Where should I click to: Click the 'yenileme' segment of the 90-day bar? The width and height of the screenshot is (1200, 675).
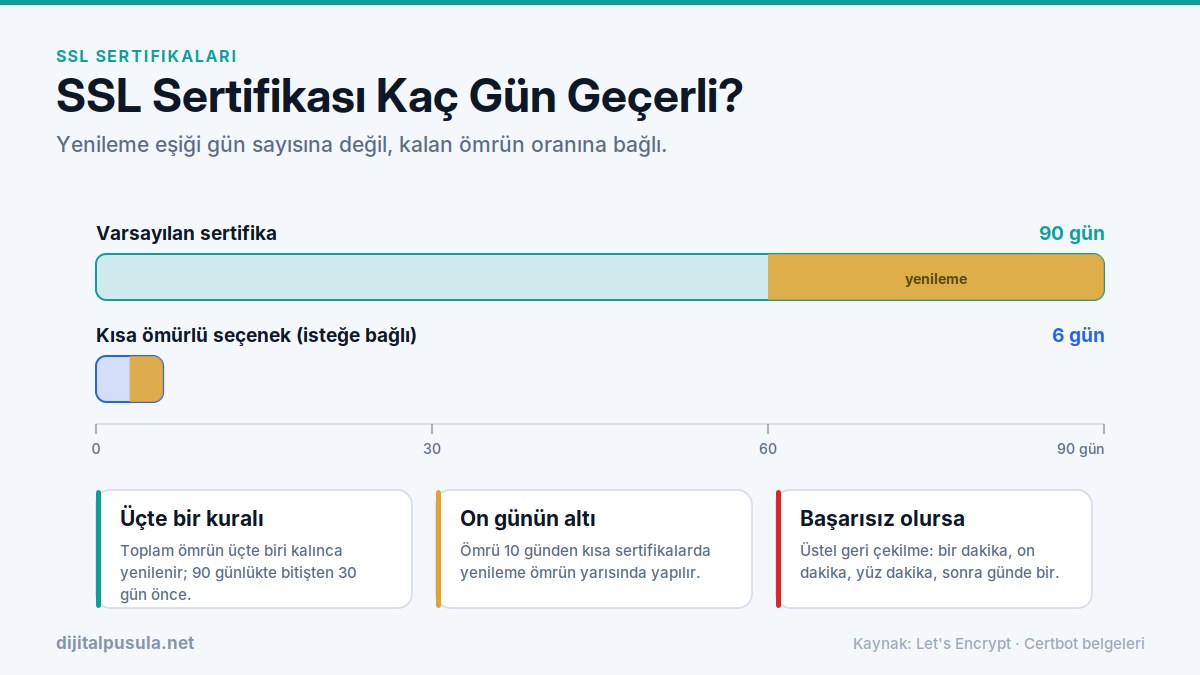tap(936, 277)
